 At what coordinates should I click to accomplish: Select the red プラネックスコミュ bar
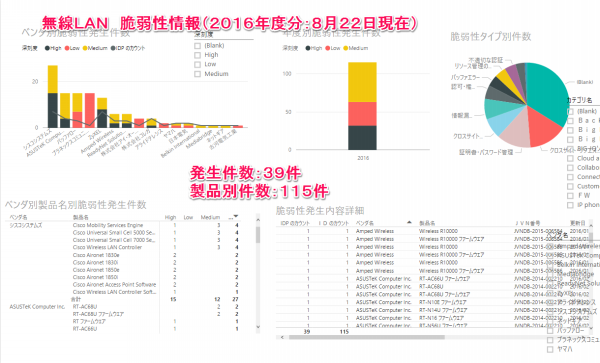(90, 110)
